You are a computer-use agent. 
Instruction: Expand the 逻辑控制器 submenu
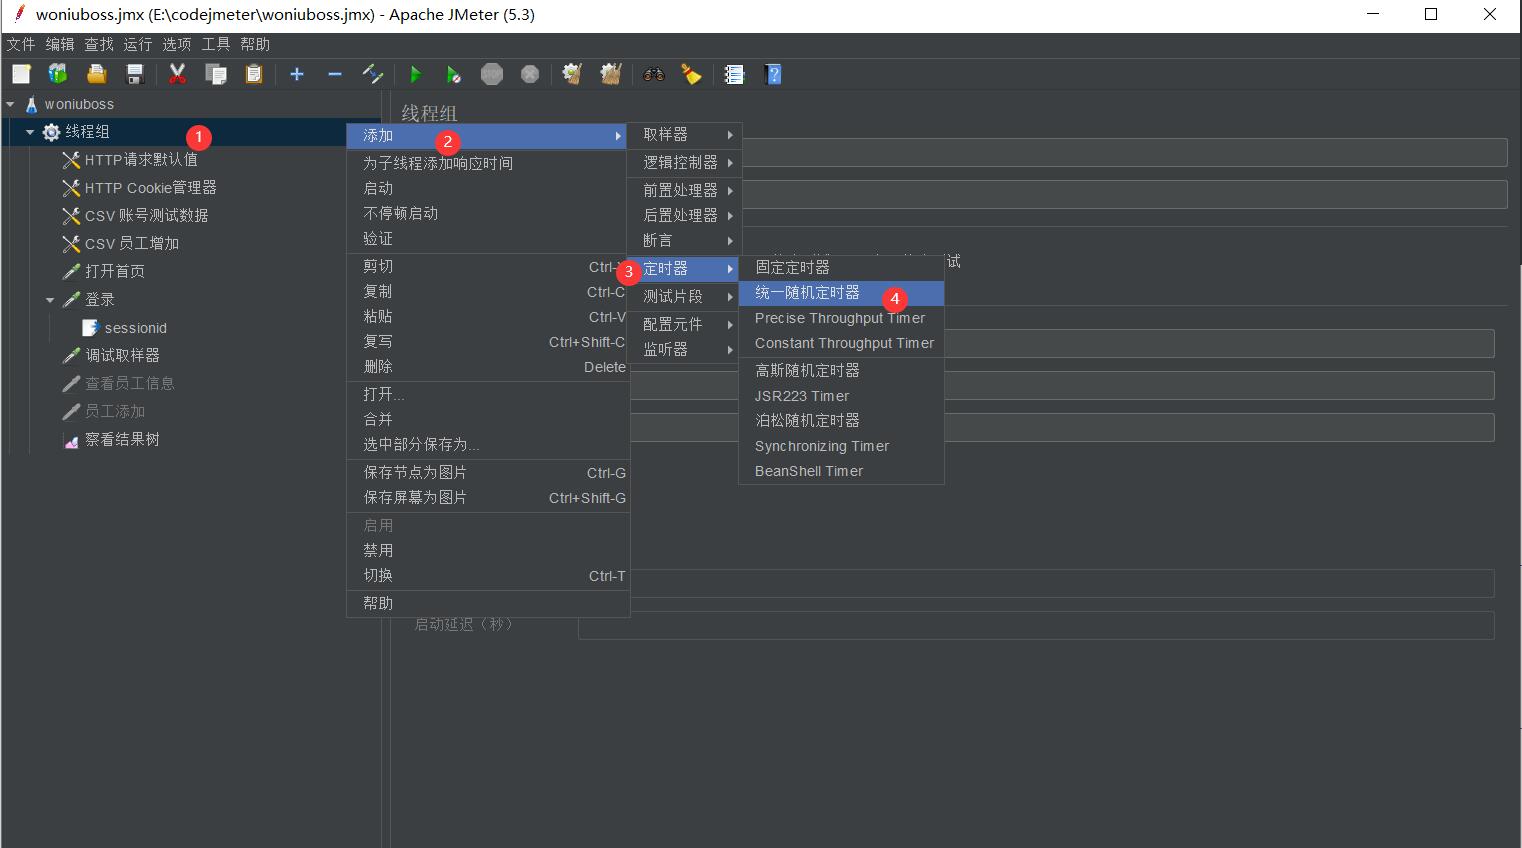coord(685,162)
